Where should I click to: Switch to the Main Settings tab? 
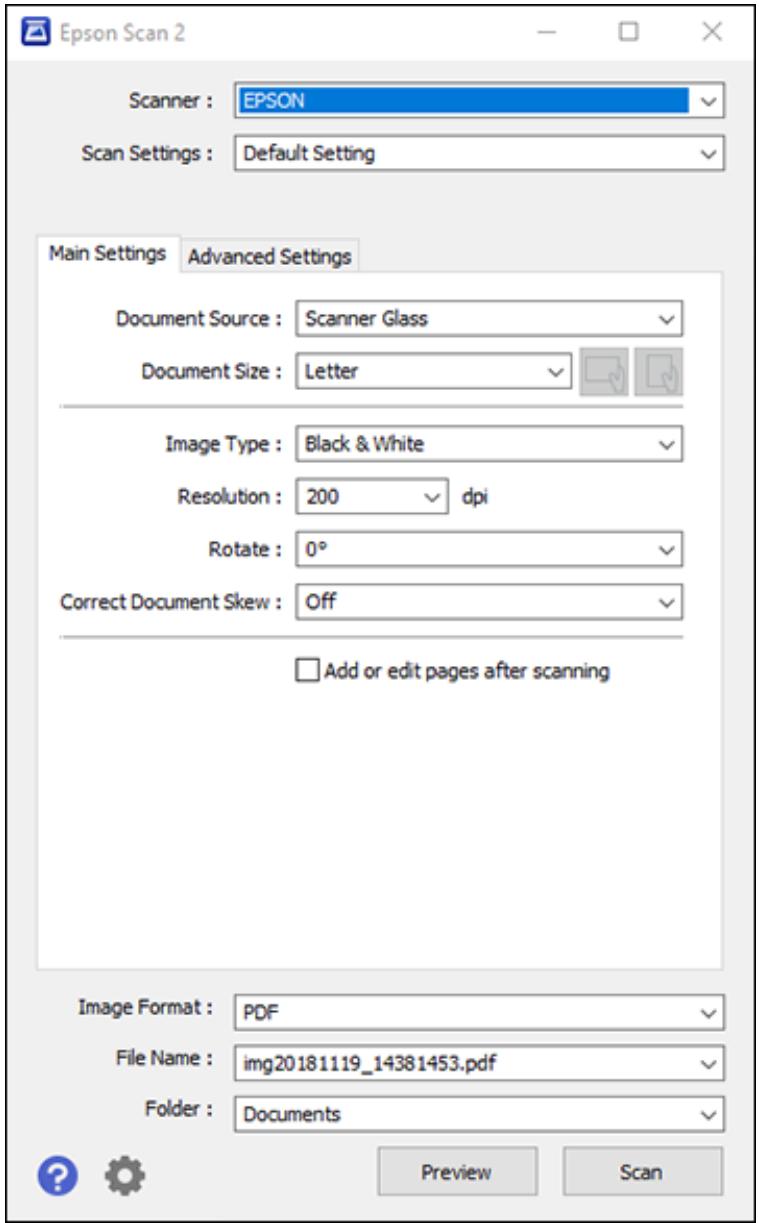tap(108, 254)
